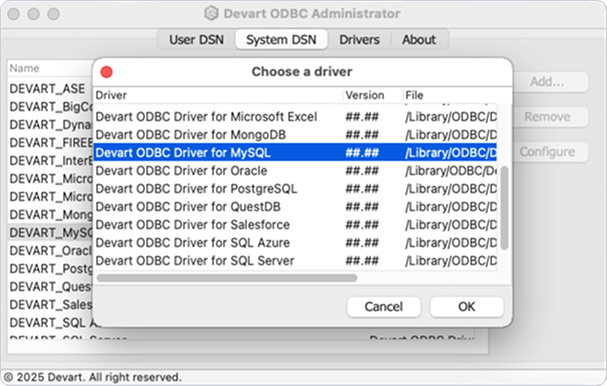607x386 pixels.
Task: Click the Remove button
Action: pos(547,117)
